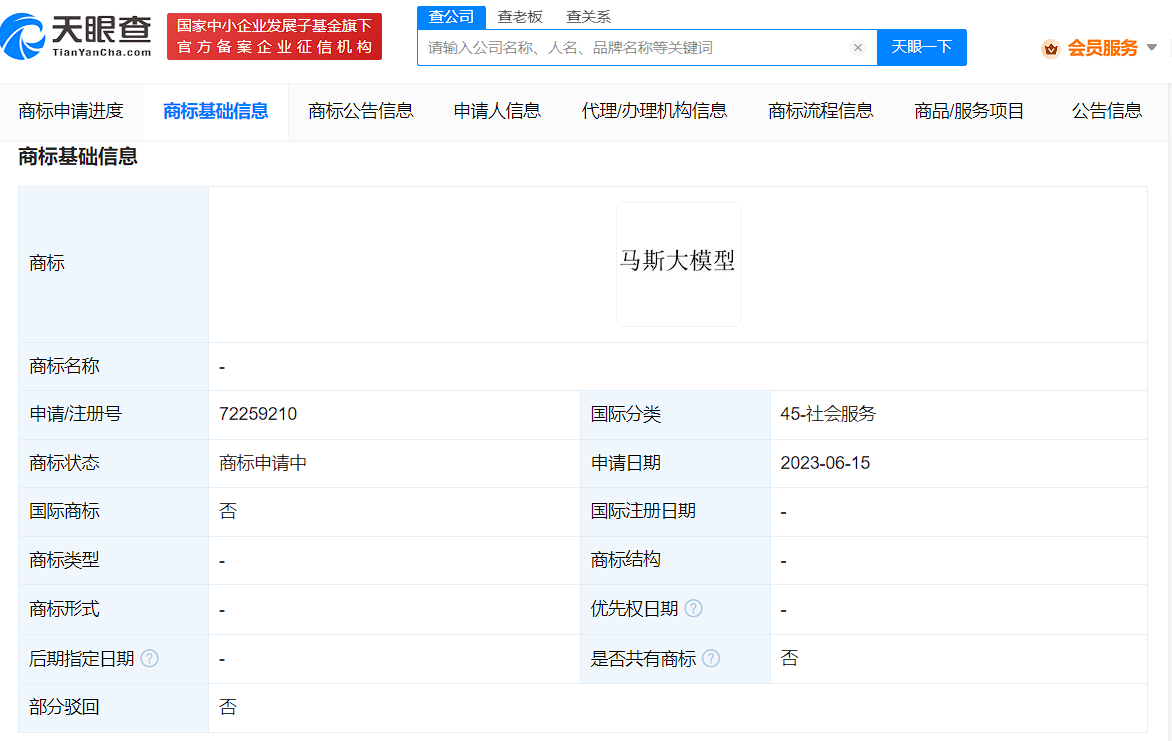
Task: Open help icon beside 后期指定日期
Action: pyautogui.click(x=149, y=658)
